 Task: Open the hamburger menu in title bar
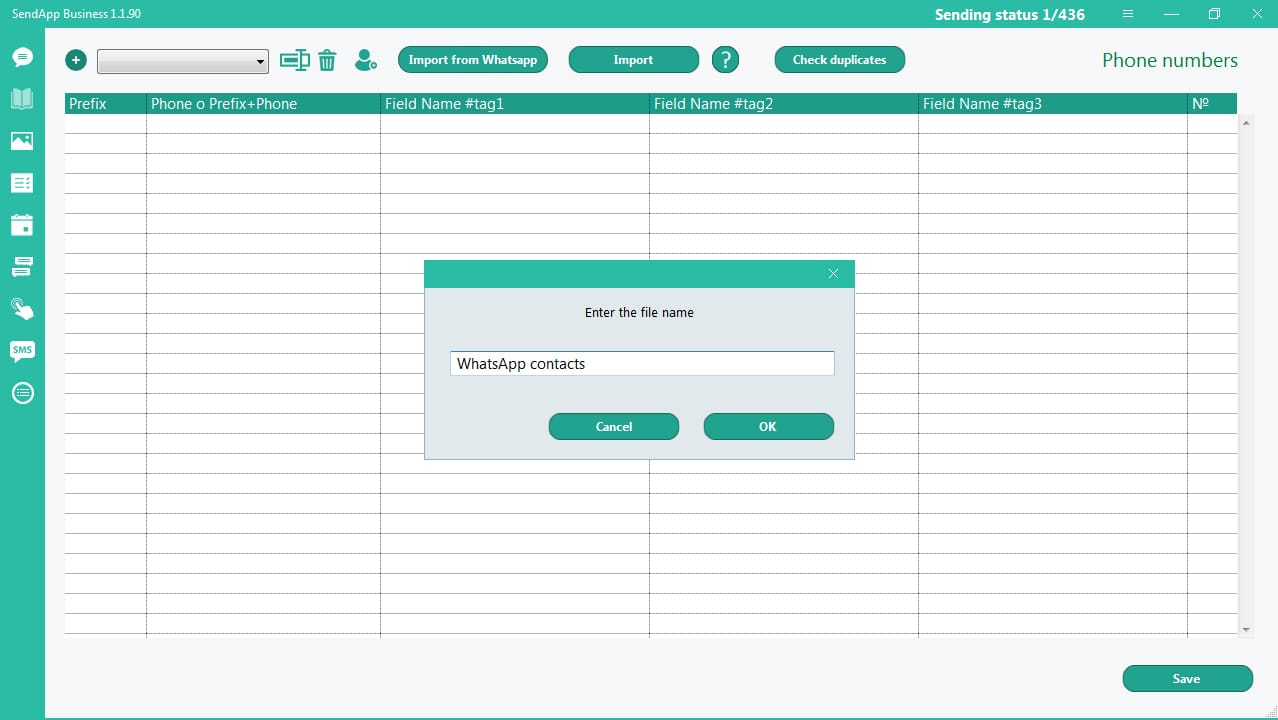pyautogui.click(x=1128, y=14)
